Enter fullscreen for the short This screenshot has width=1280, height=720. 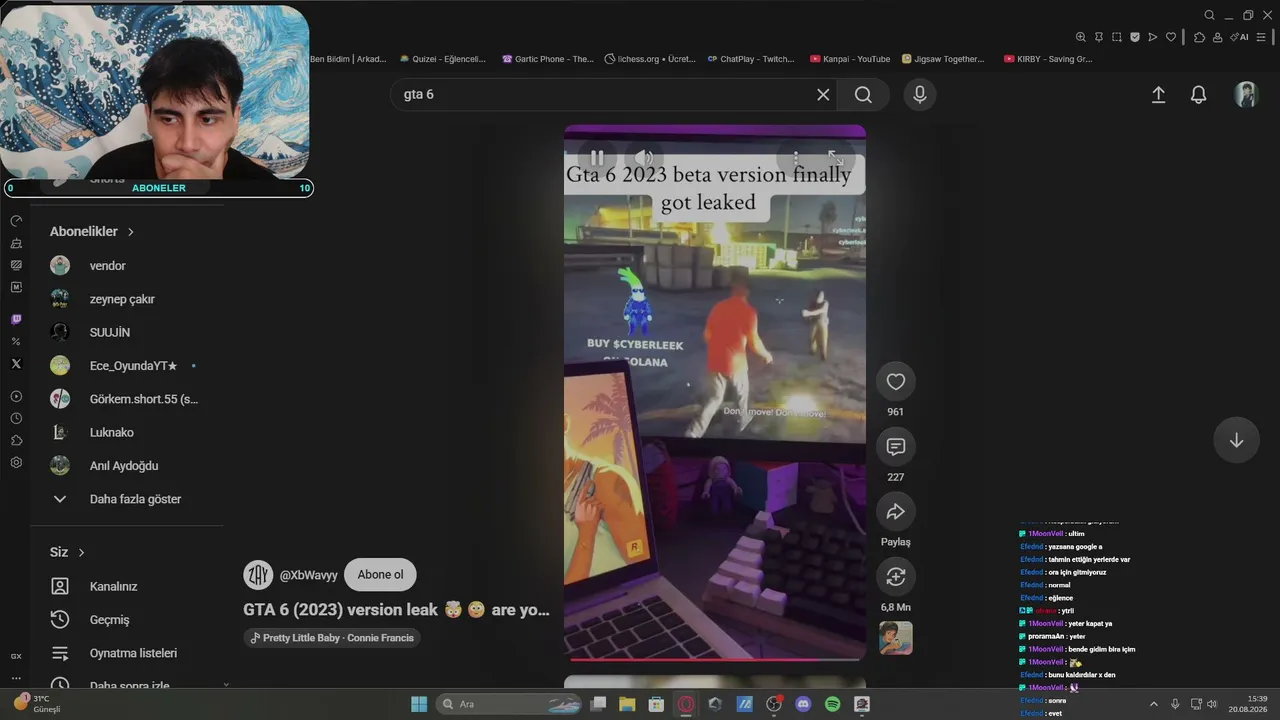click(836, 157)
